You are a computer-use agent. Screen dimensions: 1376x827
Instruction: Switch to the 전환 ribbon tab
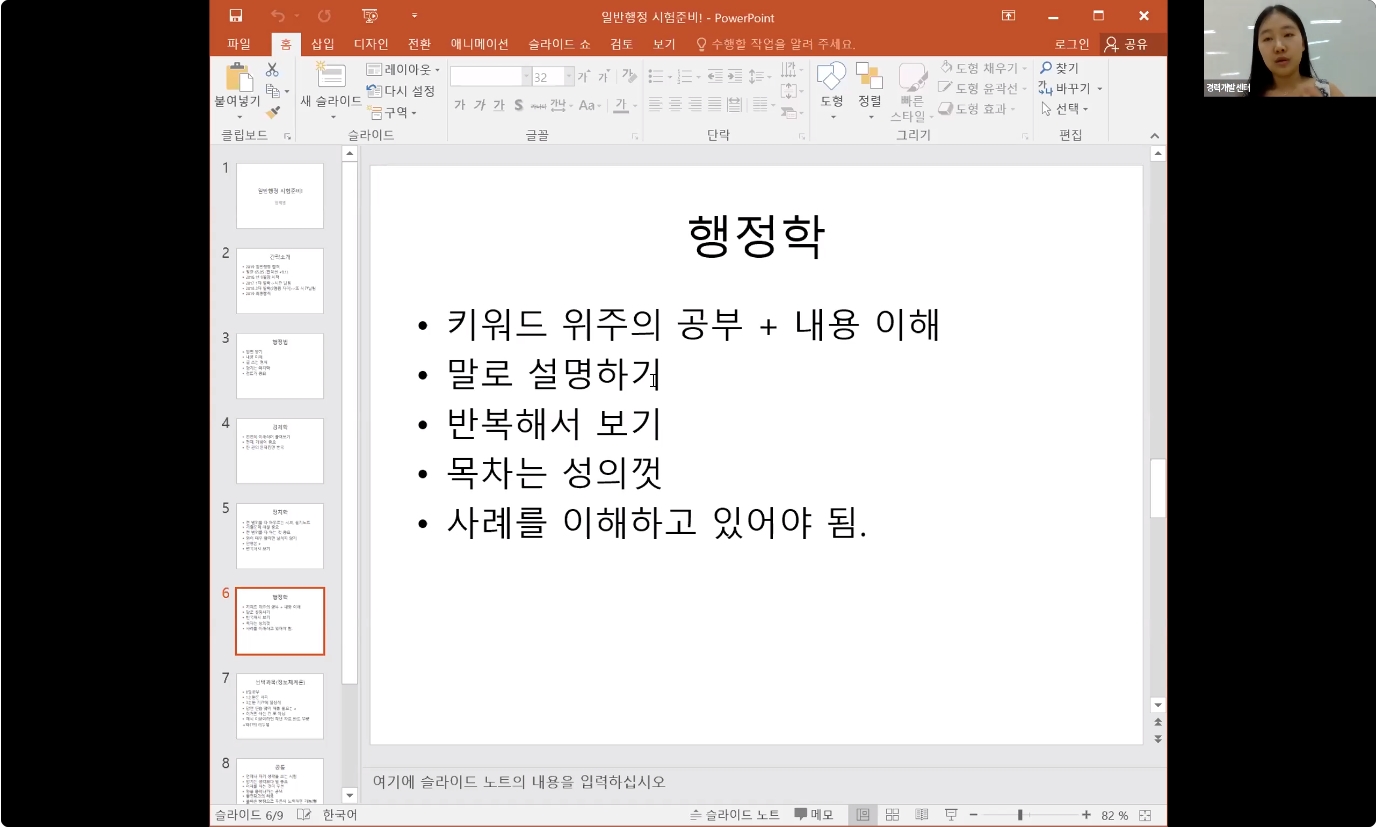click(x=420, y=44)
